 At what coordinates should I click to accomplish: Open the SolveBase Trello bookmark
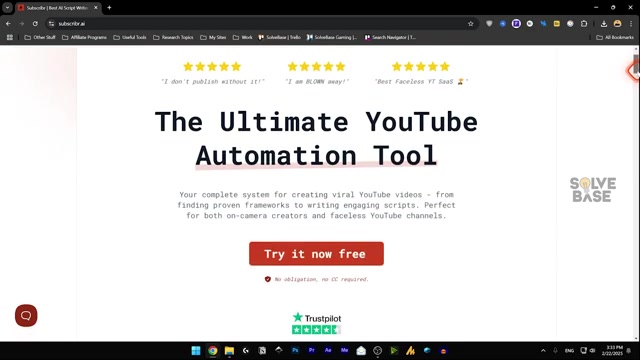(280, 37)
